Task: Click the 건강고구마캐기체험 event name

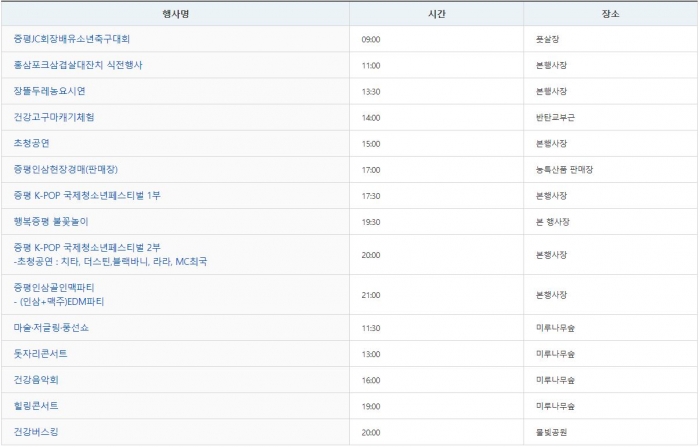Action: click(x=54, y=117)
